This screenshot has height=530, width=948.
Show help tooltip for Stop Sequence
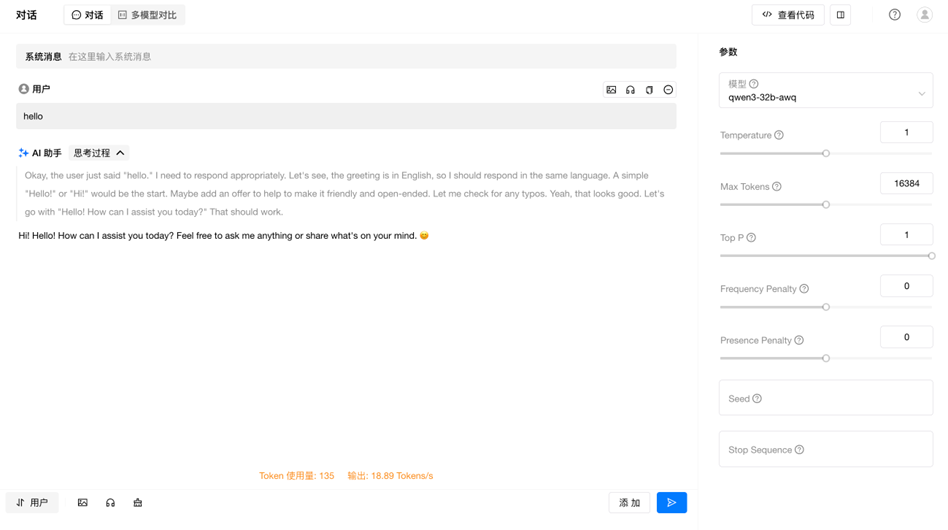pos(799,450)
